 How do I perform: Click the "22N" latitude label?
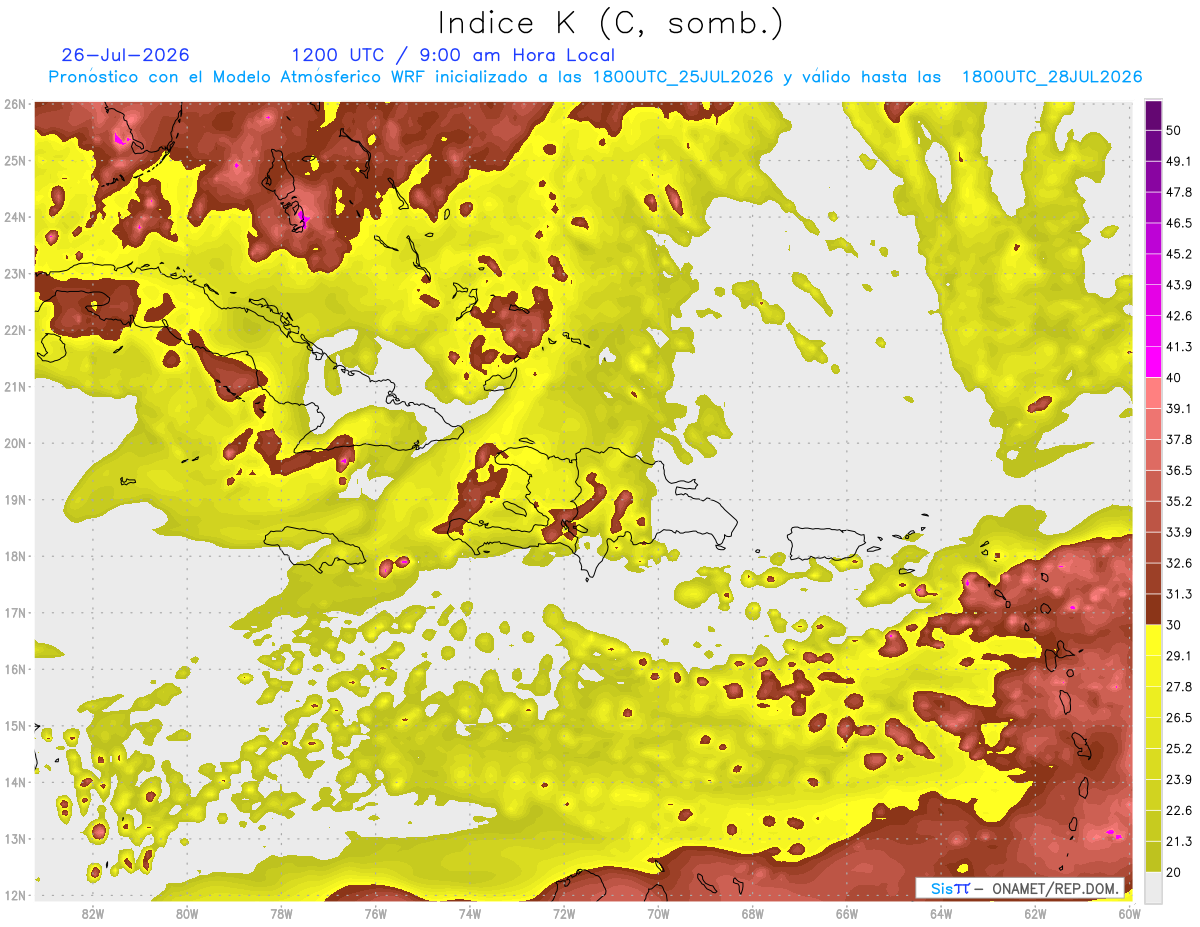[x=15, y=330]
